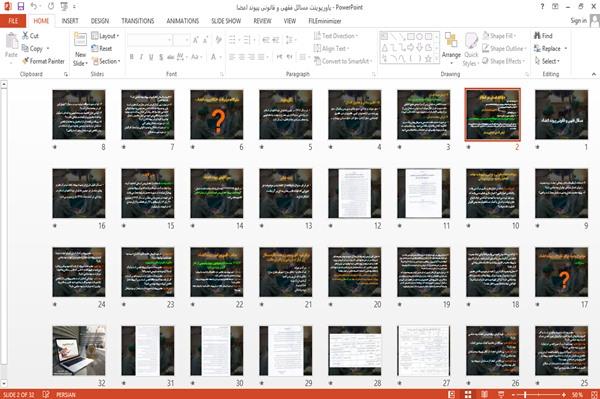Viewport: 600px width, 399px height.
Task: Align text center in Paragraph group
Action: pos(241,57)
